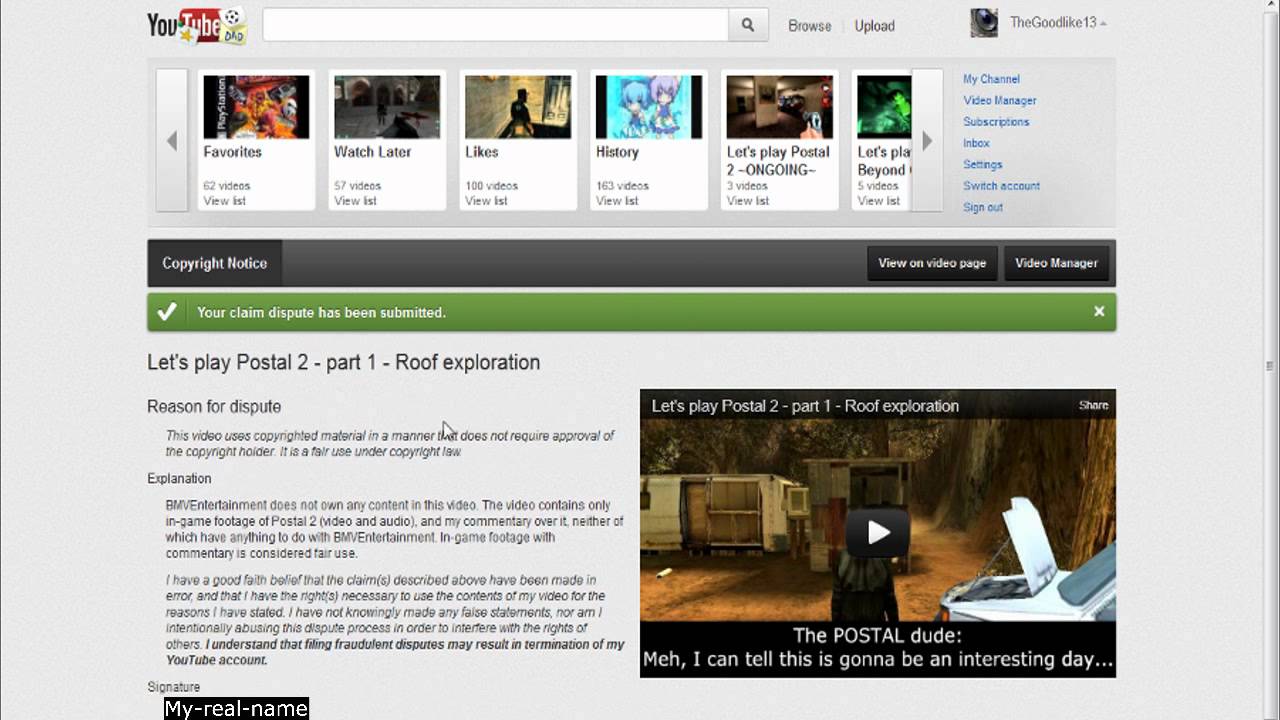Image resolution: width=1280 pixels, height=720 pixels.
Task: Click the dark Video Manager button
Action: click(1056, 263)
